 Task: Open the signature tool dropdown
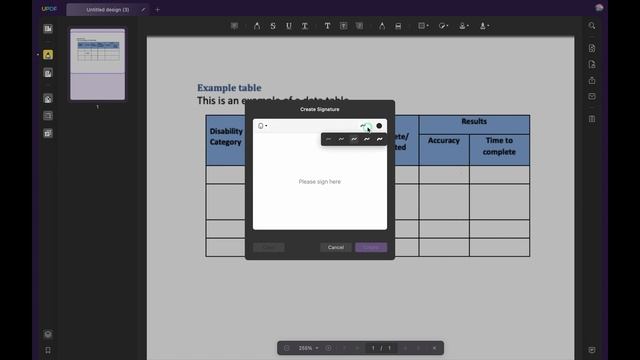[x=484, y=26]
